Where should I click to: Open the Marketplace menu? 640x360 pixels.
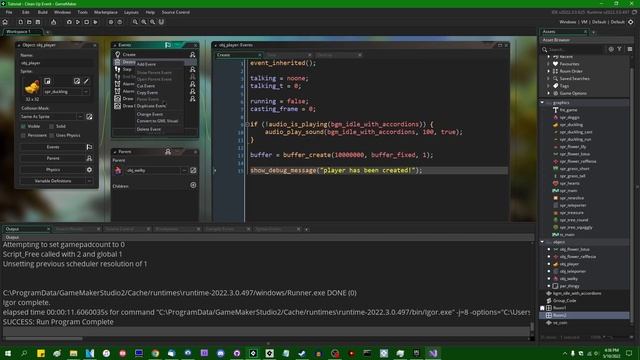click(106, 12)
